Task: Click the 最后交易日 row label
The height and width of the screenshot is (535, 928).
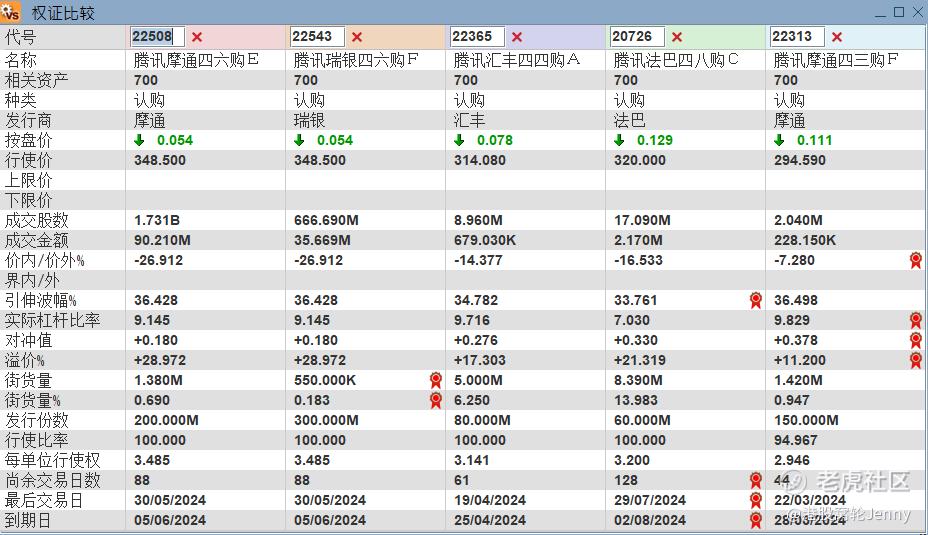Action: pyautogui.click(x=44, y=500)
